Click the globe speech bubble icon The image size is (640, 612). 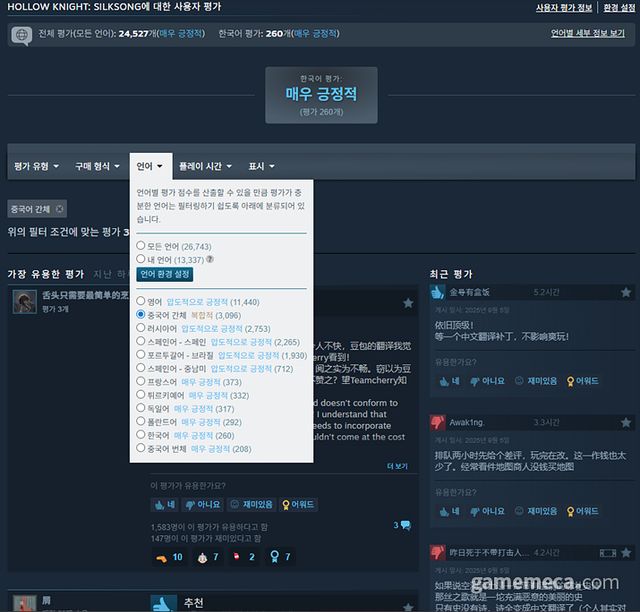click(x=22, y=35)
